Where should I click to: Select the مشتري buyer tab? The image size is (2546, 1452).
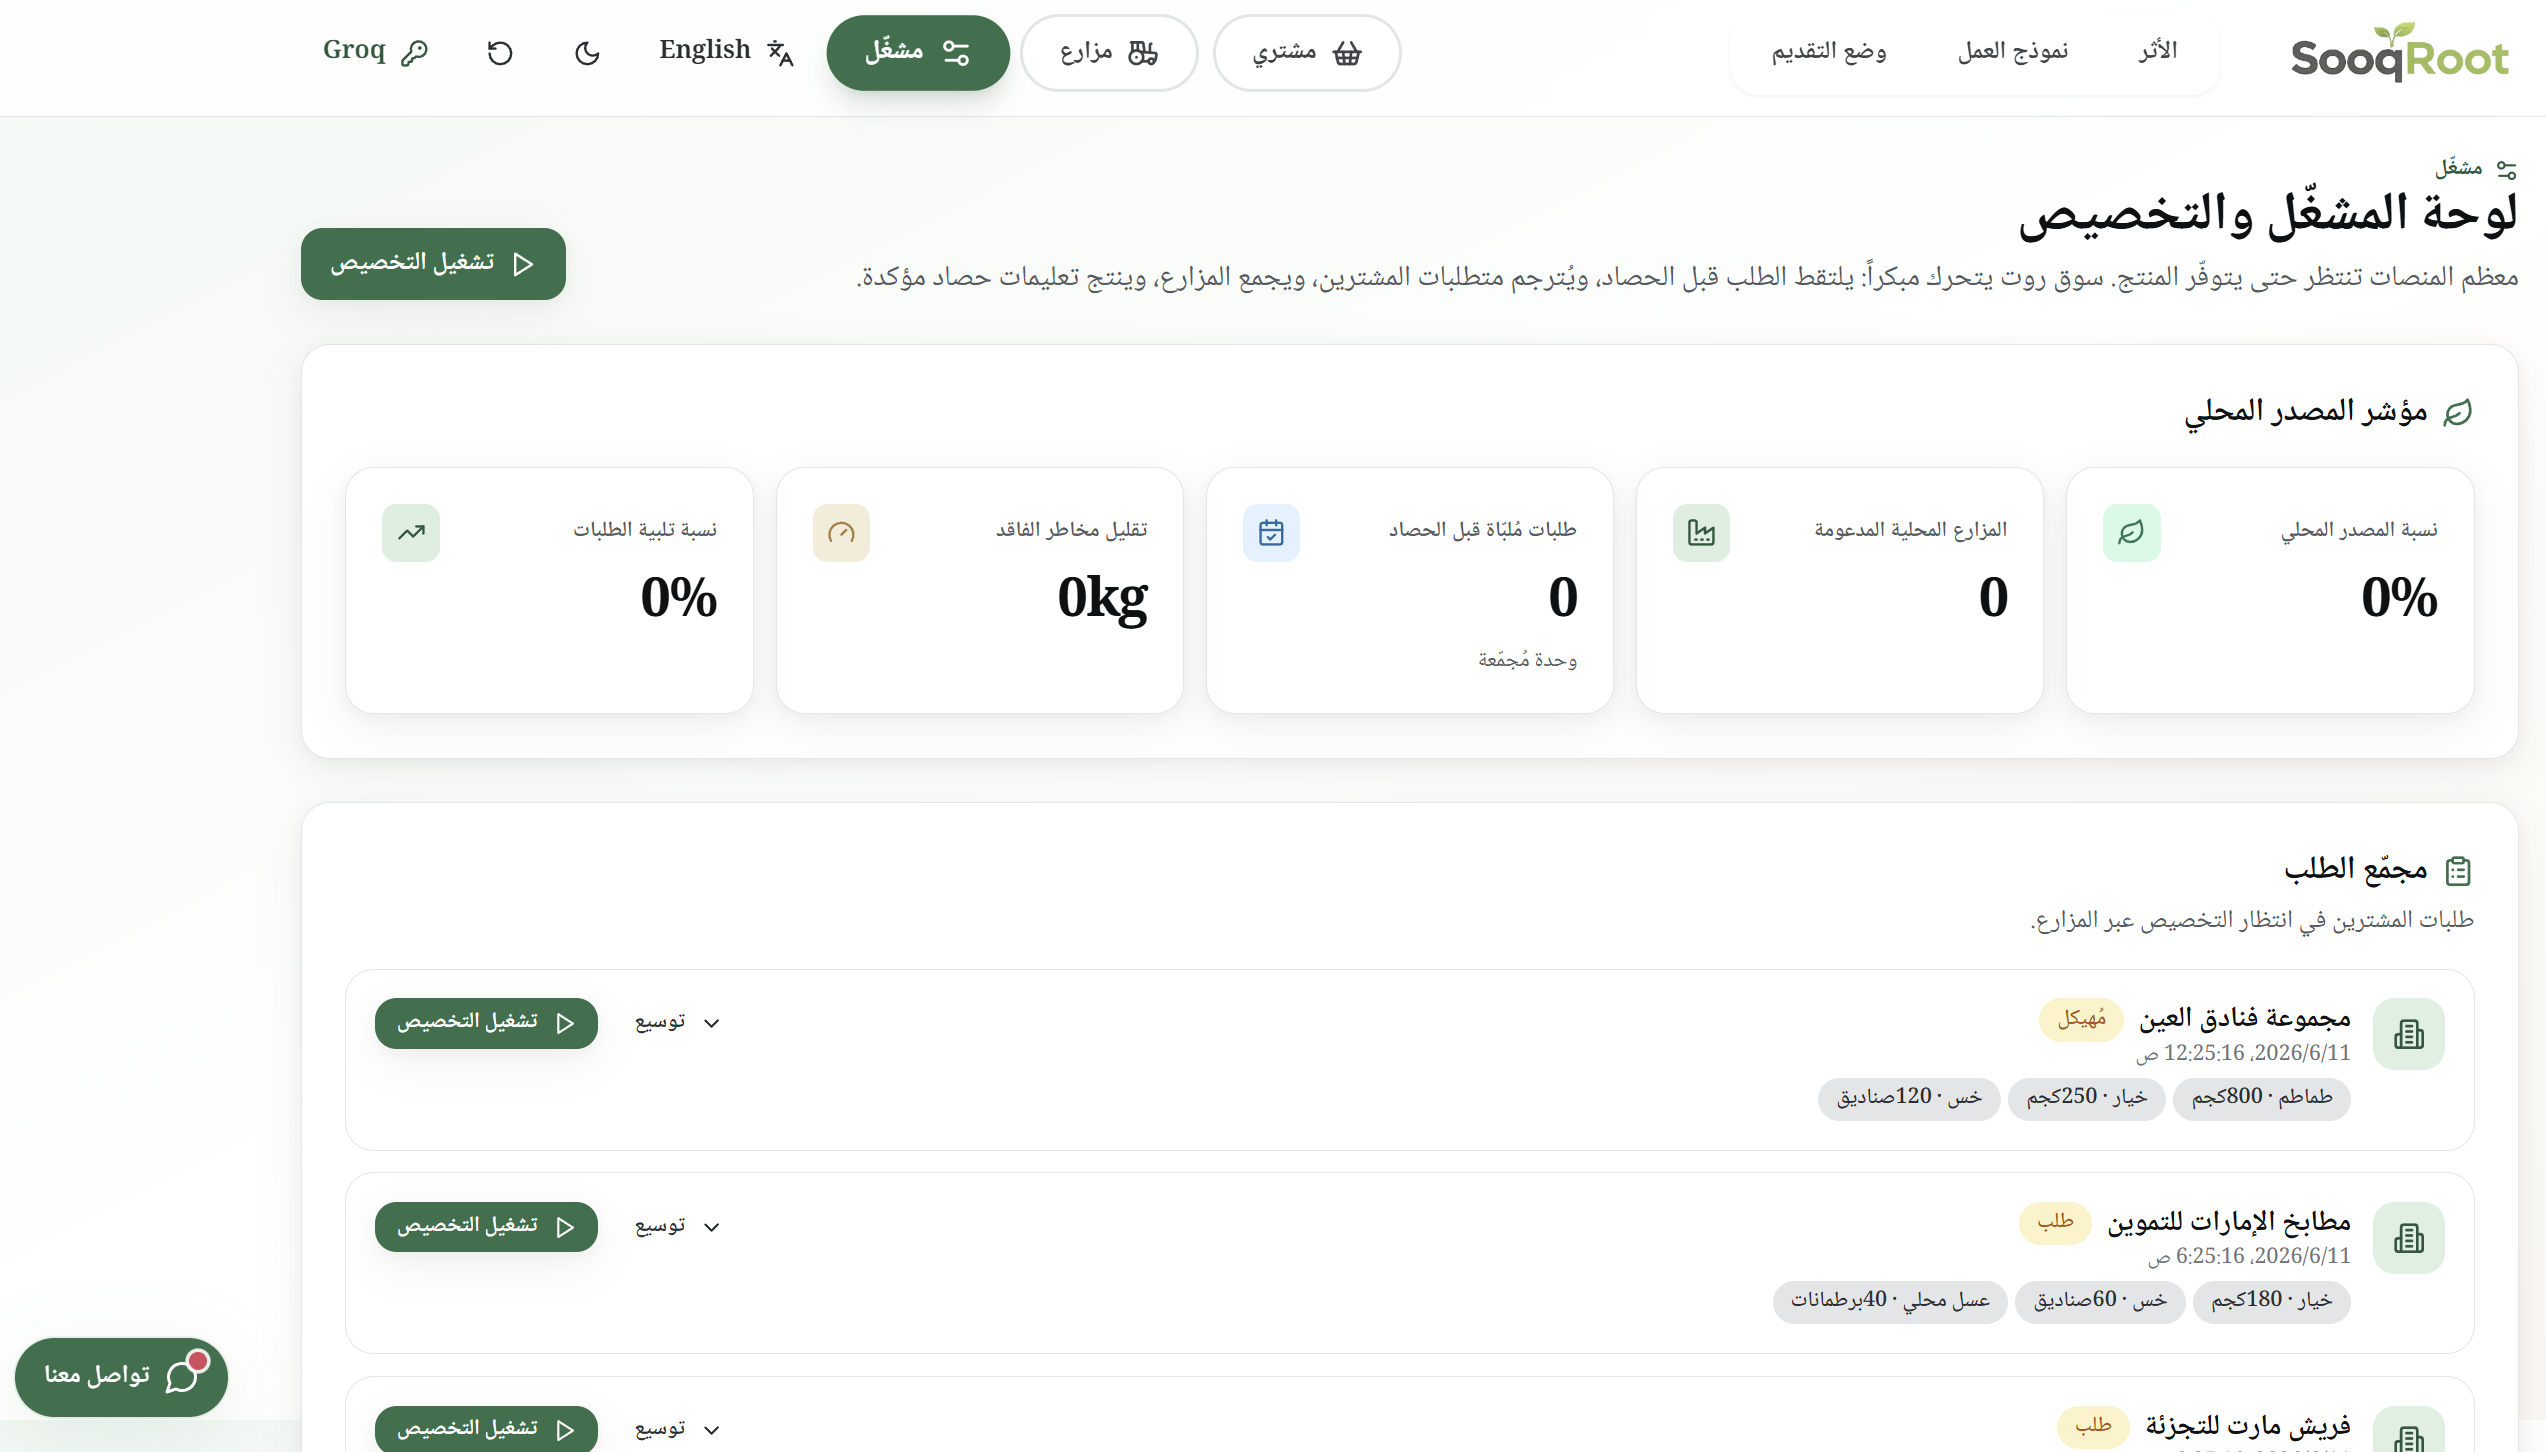coord(1307,52)
